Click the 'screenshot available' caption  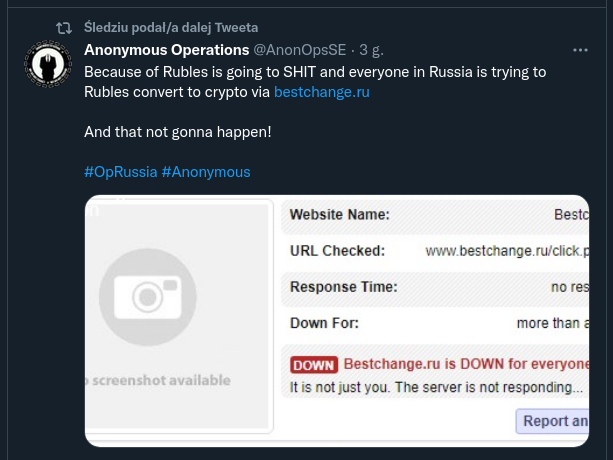[x=158, y=380]
